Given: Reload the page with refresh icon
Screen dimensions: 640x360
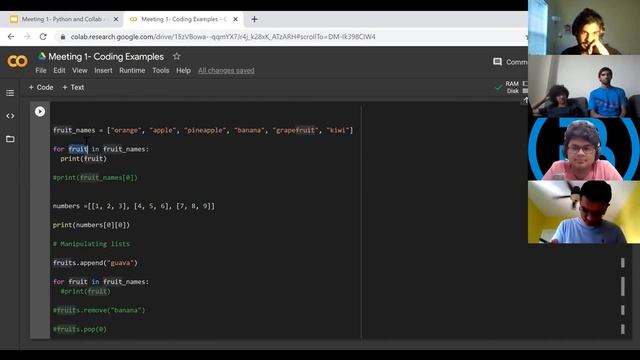Looking at the screenshot, I should click(x=43, y=37).
